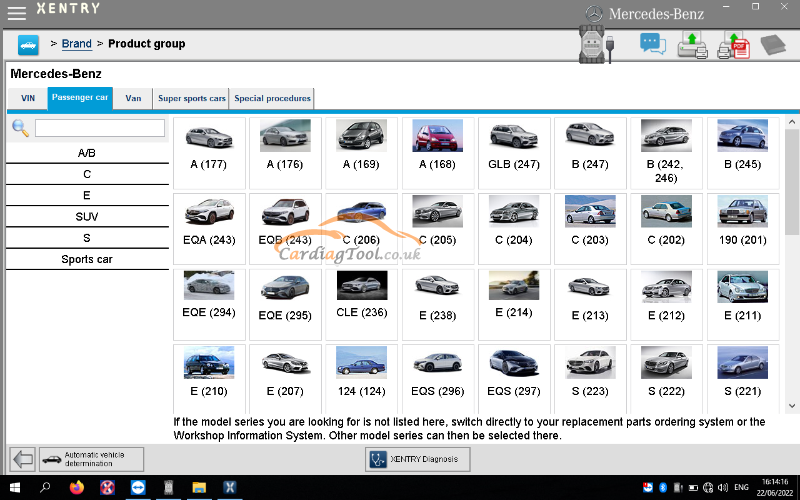This screenshot has width=800, height=500.
Task: Filter by A/B category
Action: coord(87,153)
